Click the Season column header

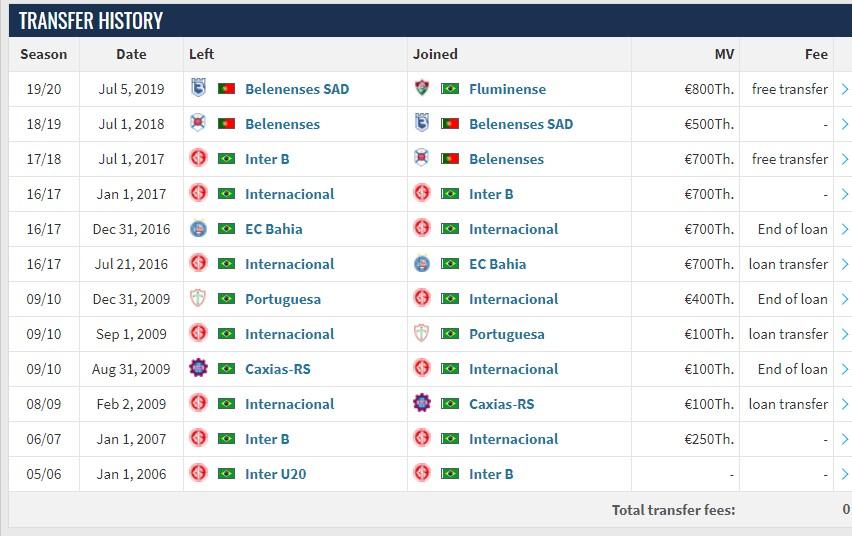(44, 54)
